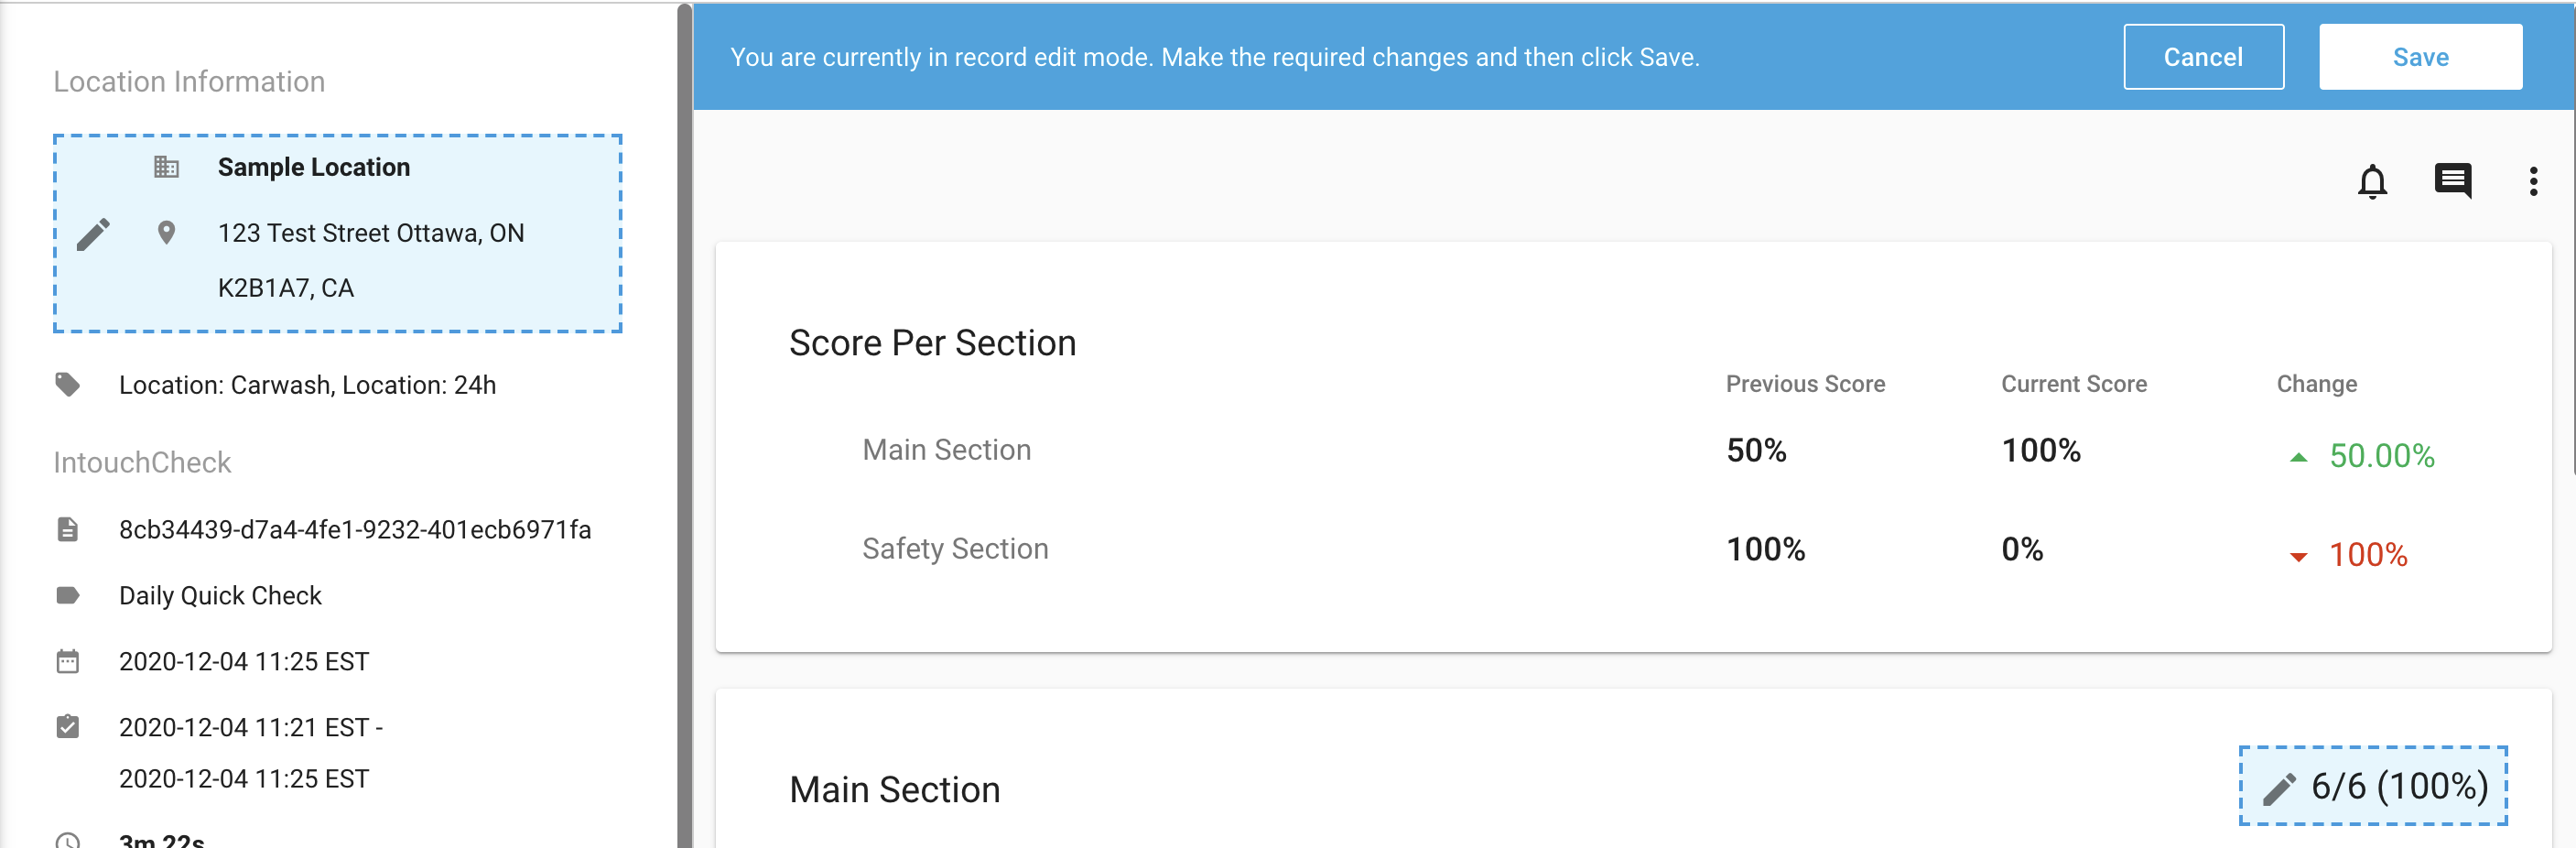
Task: Click the tag icon beside Location: Carwash
Action: [68, 385]
